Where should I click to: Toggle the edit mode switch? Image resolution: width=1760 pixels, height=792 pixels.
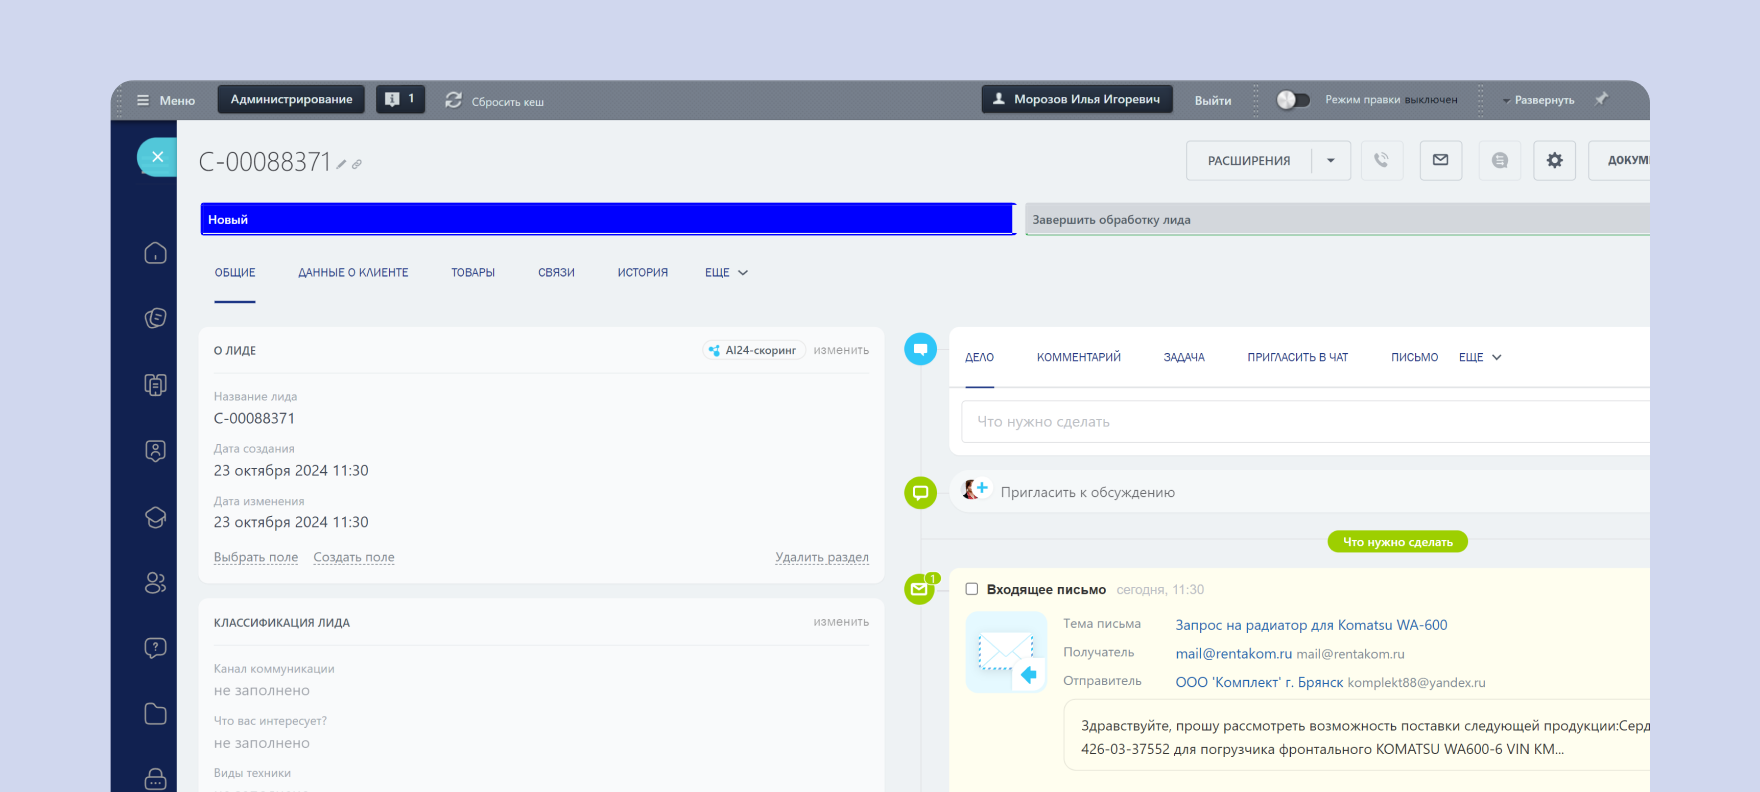click(1292, 100)
